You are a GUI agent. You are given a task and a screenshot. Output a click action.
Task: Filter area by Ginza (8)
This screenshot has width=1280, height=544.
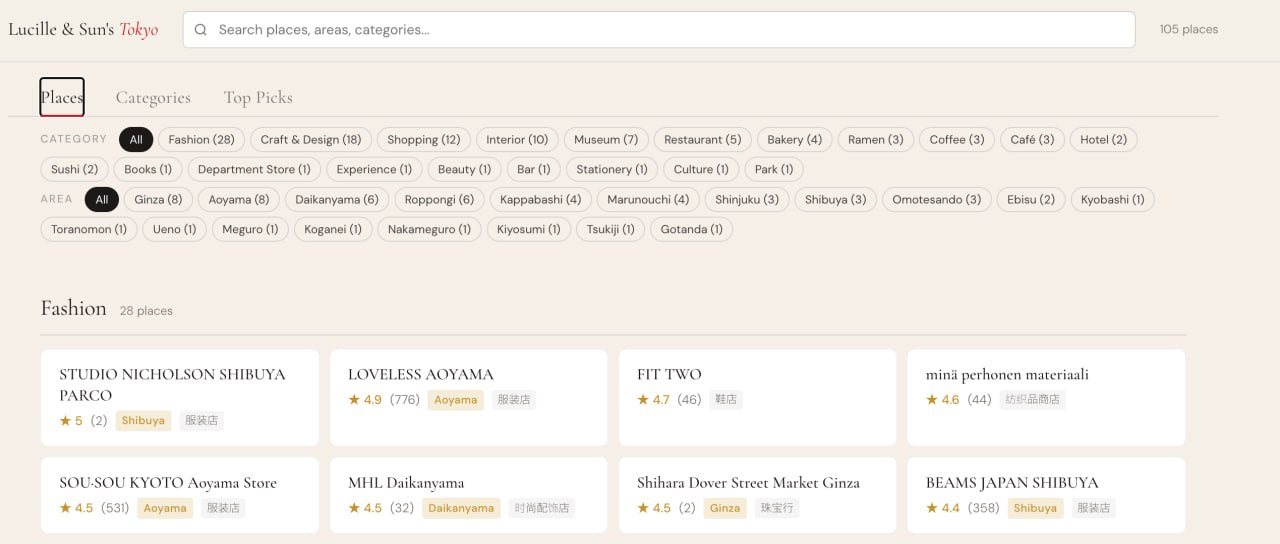[x=158, y=200]
